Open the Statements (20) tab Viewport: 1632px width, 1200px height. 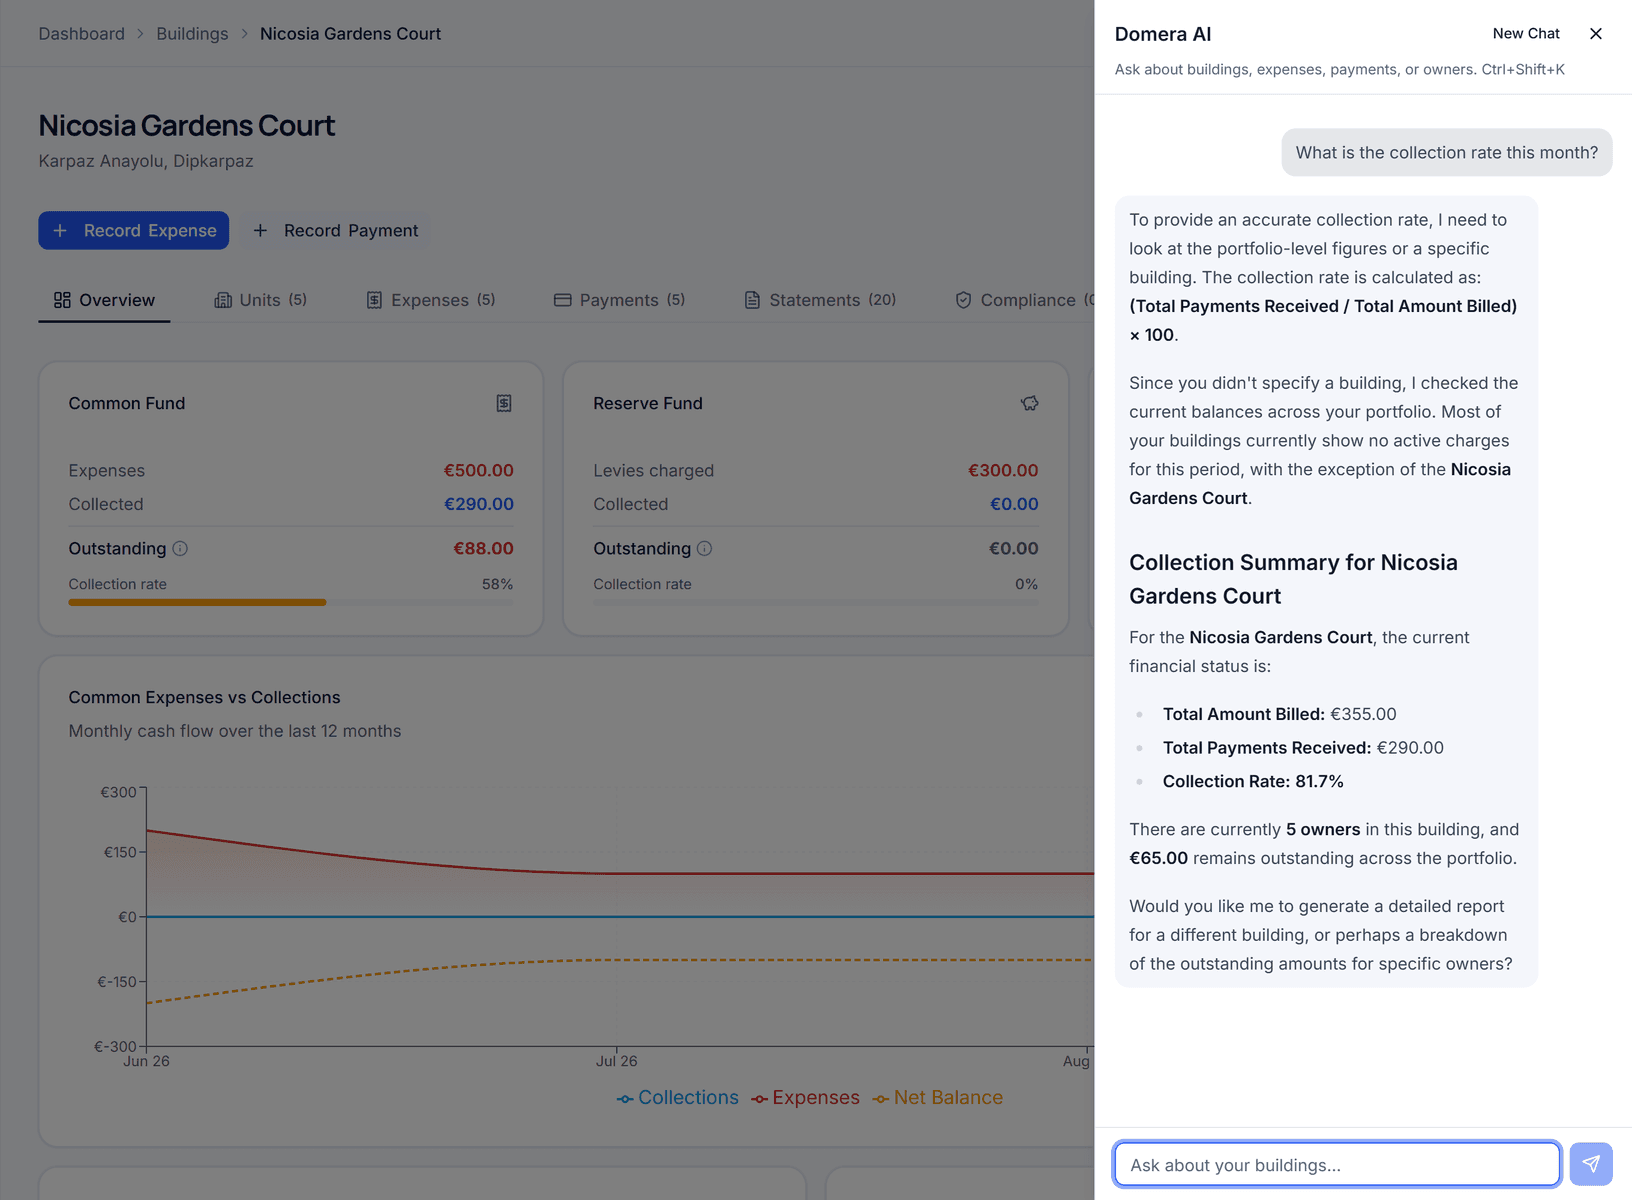[820, 300]
